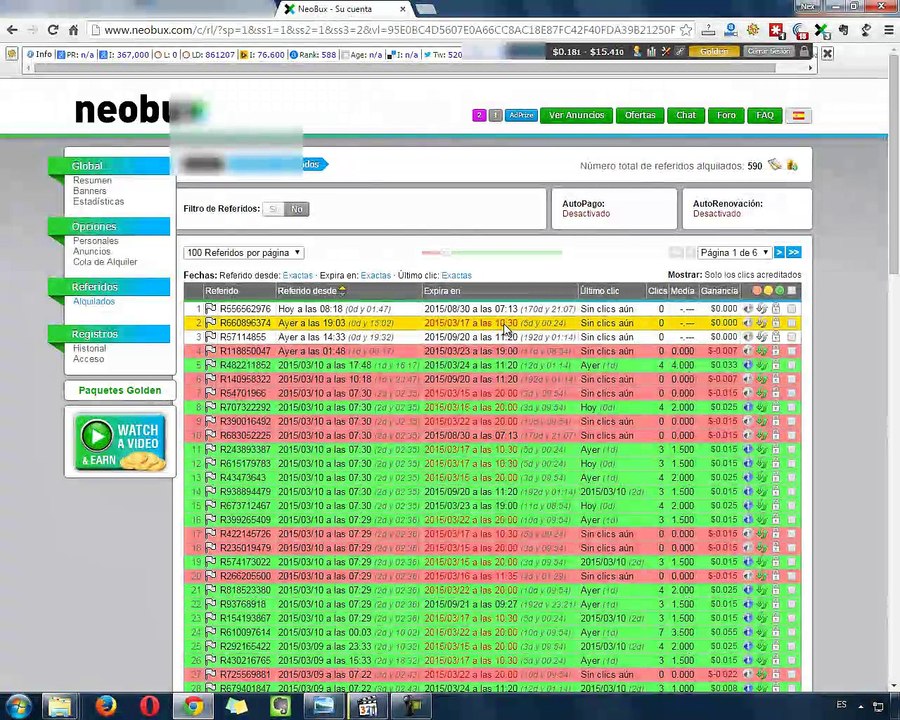The image size is (900, 720).
Task: Filter by green color marker in header
Action: pyautogui.click(x=779, y=291)
